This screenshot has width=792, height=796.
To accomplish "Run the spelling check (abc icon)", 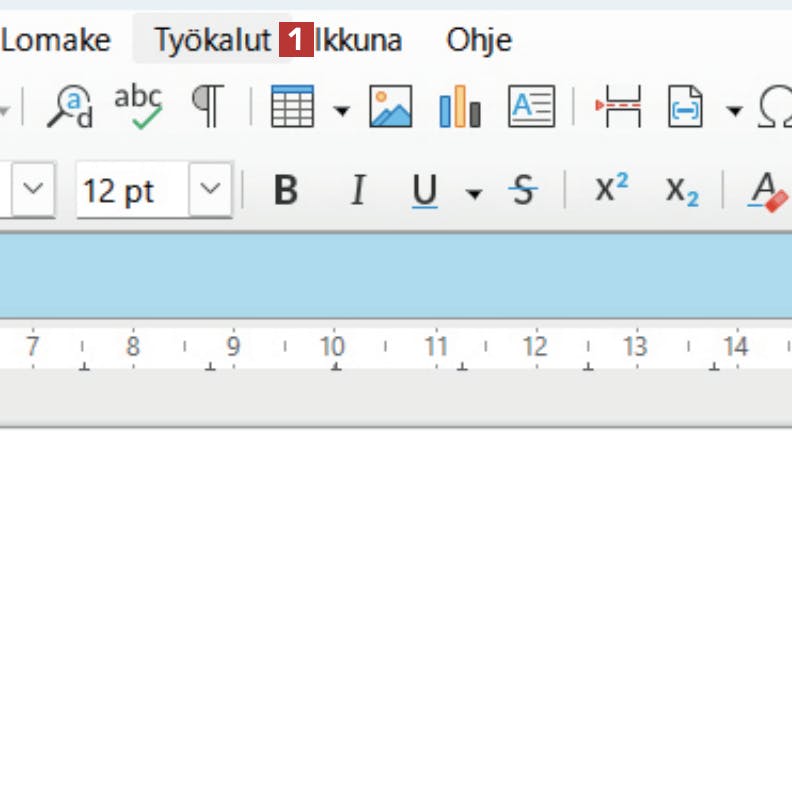I will [137, 106].
